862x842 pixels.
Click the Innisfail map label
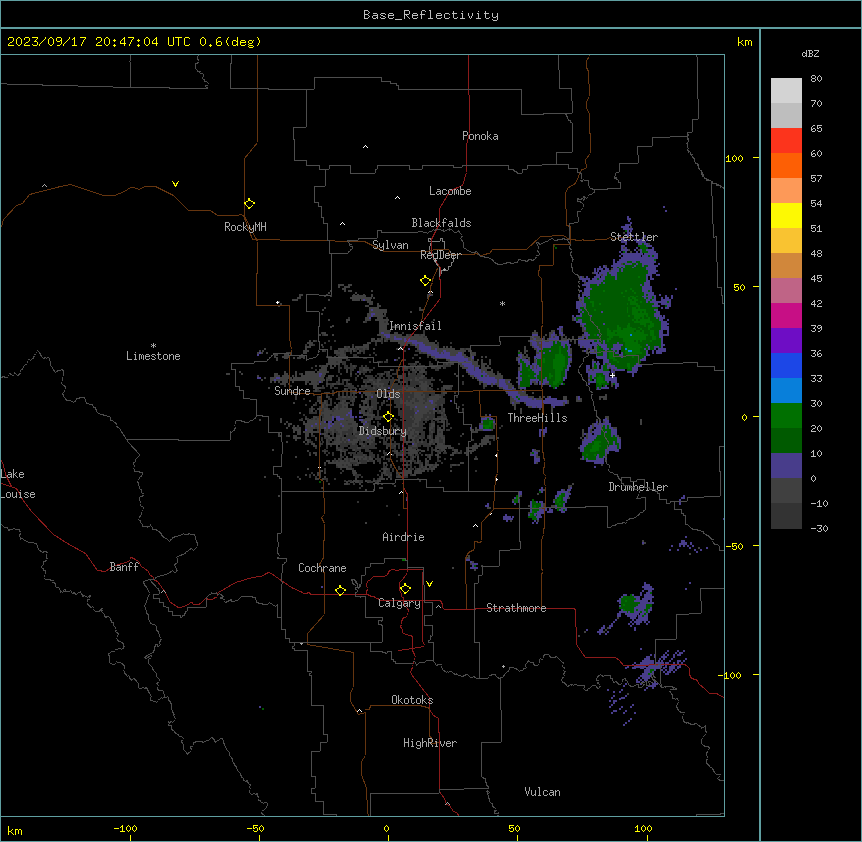[x=415, y=326]
